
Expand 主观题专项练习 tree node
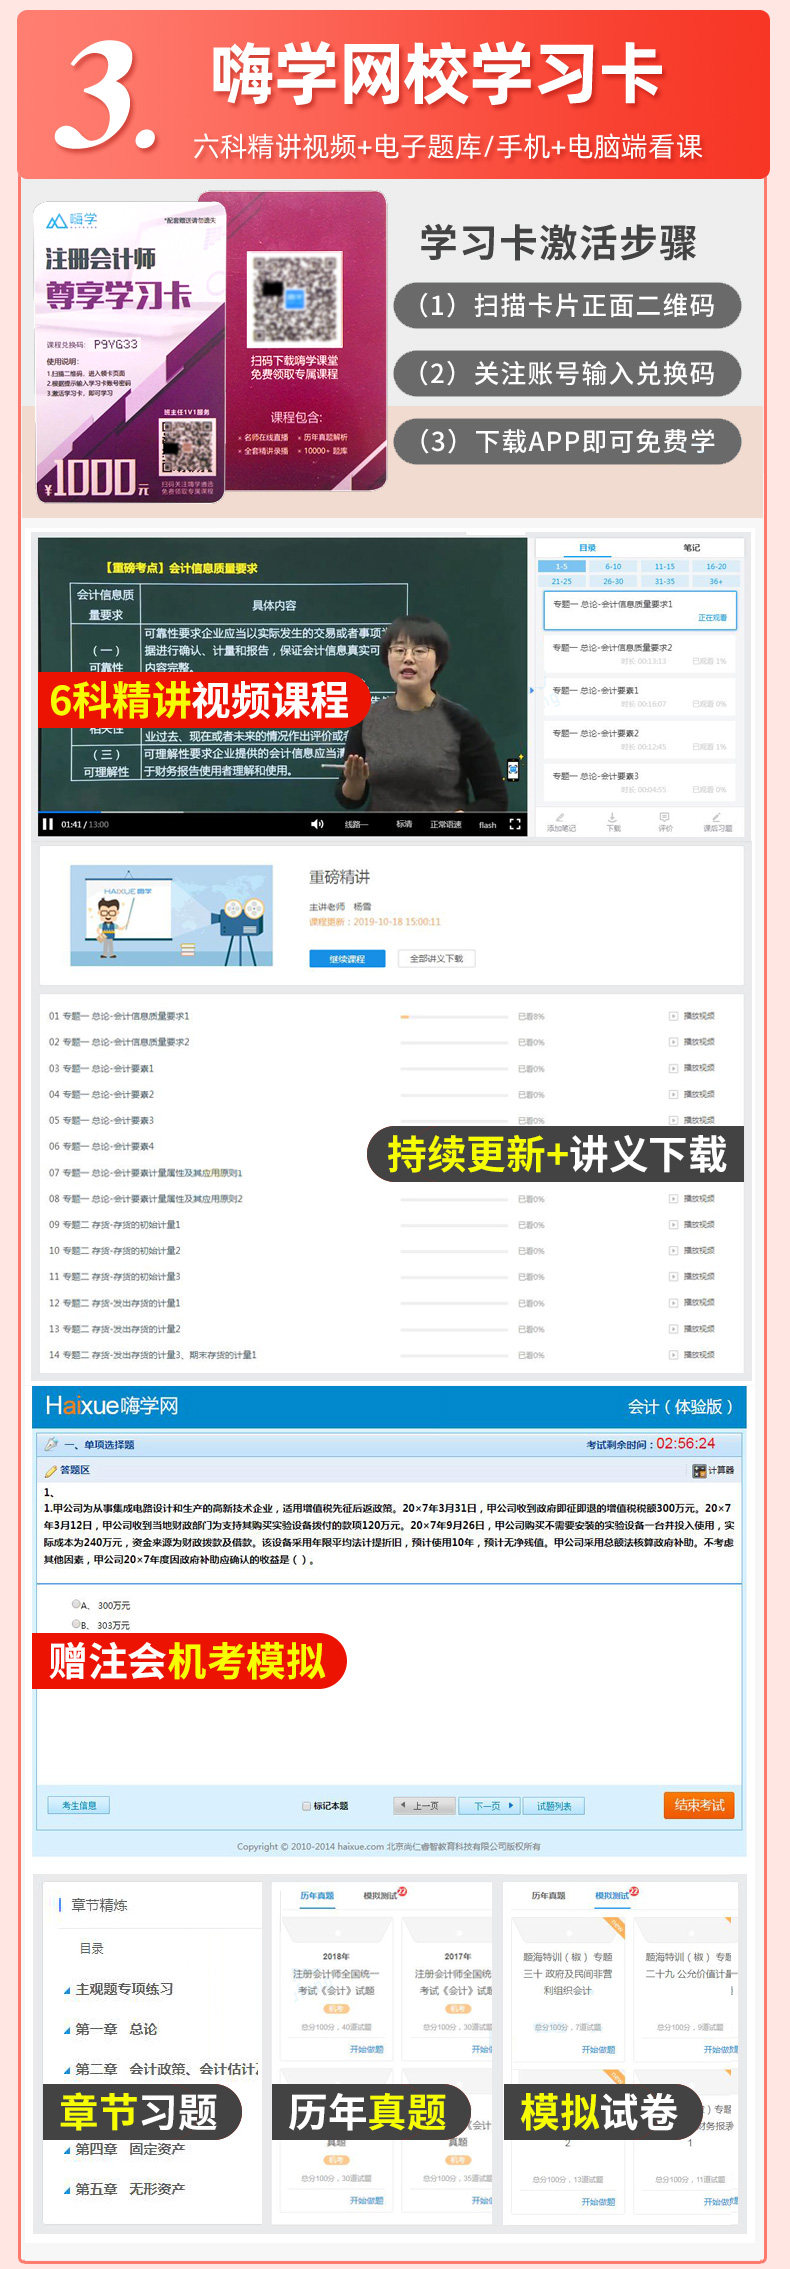pyautogui.click(x=67, y=1990)
